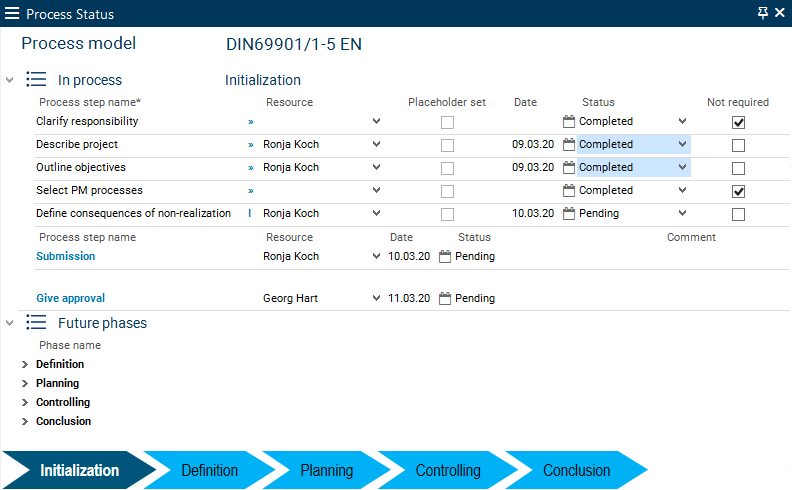
Task: Check Not required for Describe project
Action: 738,145
